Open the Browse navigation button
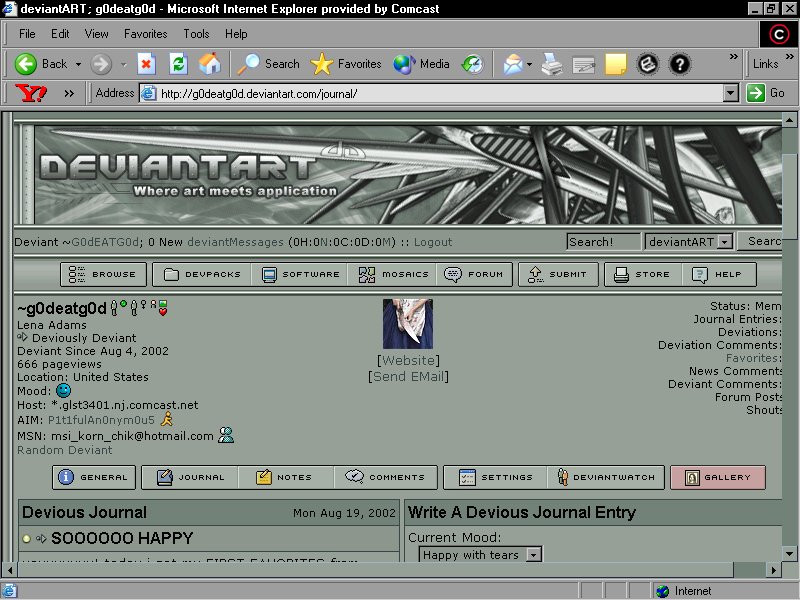Viewport: 800px width, 600px height. (x=103, y=274)
